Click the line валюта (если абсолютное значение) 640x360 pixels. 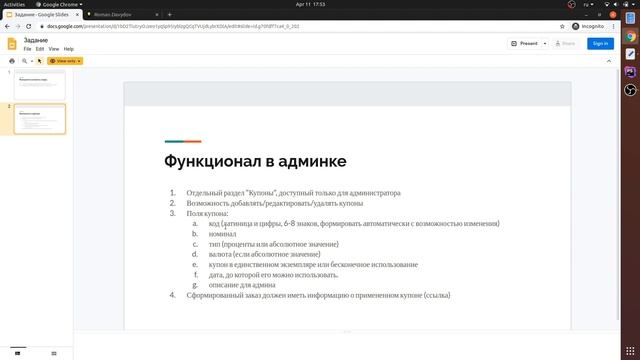(264, 254)
